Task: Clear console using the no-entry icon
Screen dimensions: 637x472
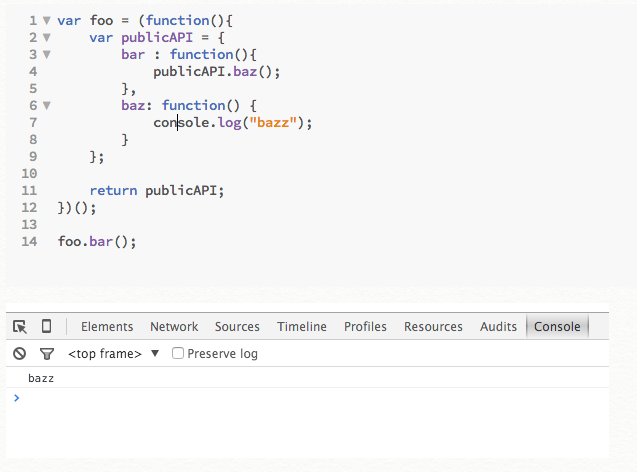Action: (19, 353)
